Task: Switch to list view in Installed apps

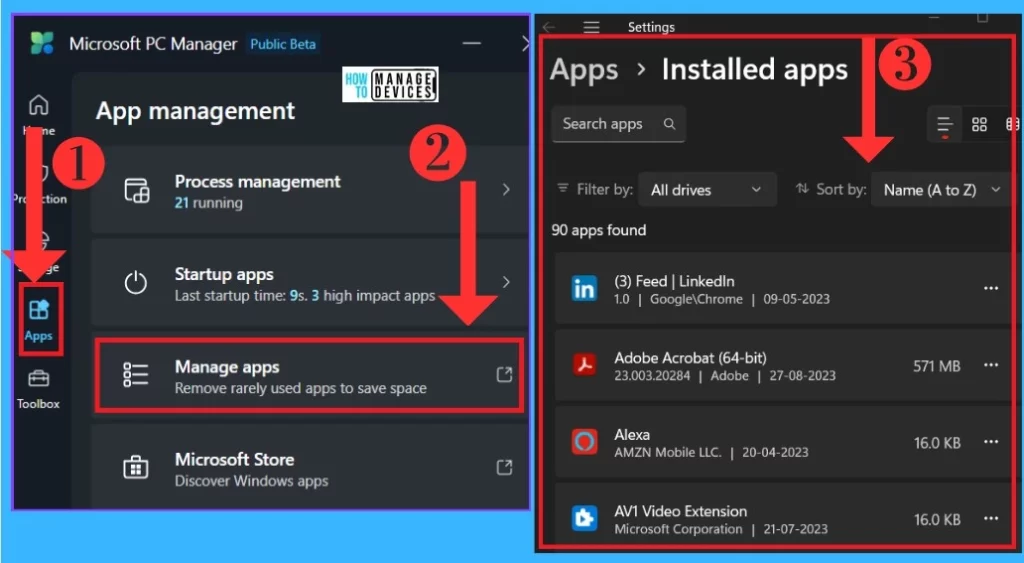Action: 944,125
